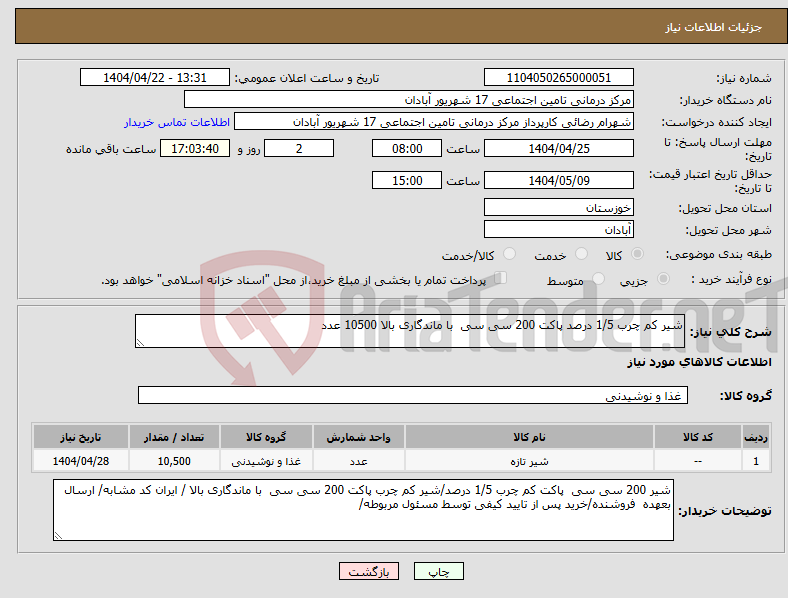
Task: Click the نام کالا column header
Action: tap(529, 437)
